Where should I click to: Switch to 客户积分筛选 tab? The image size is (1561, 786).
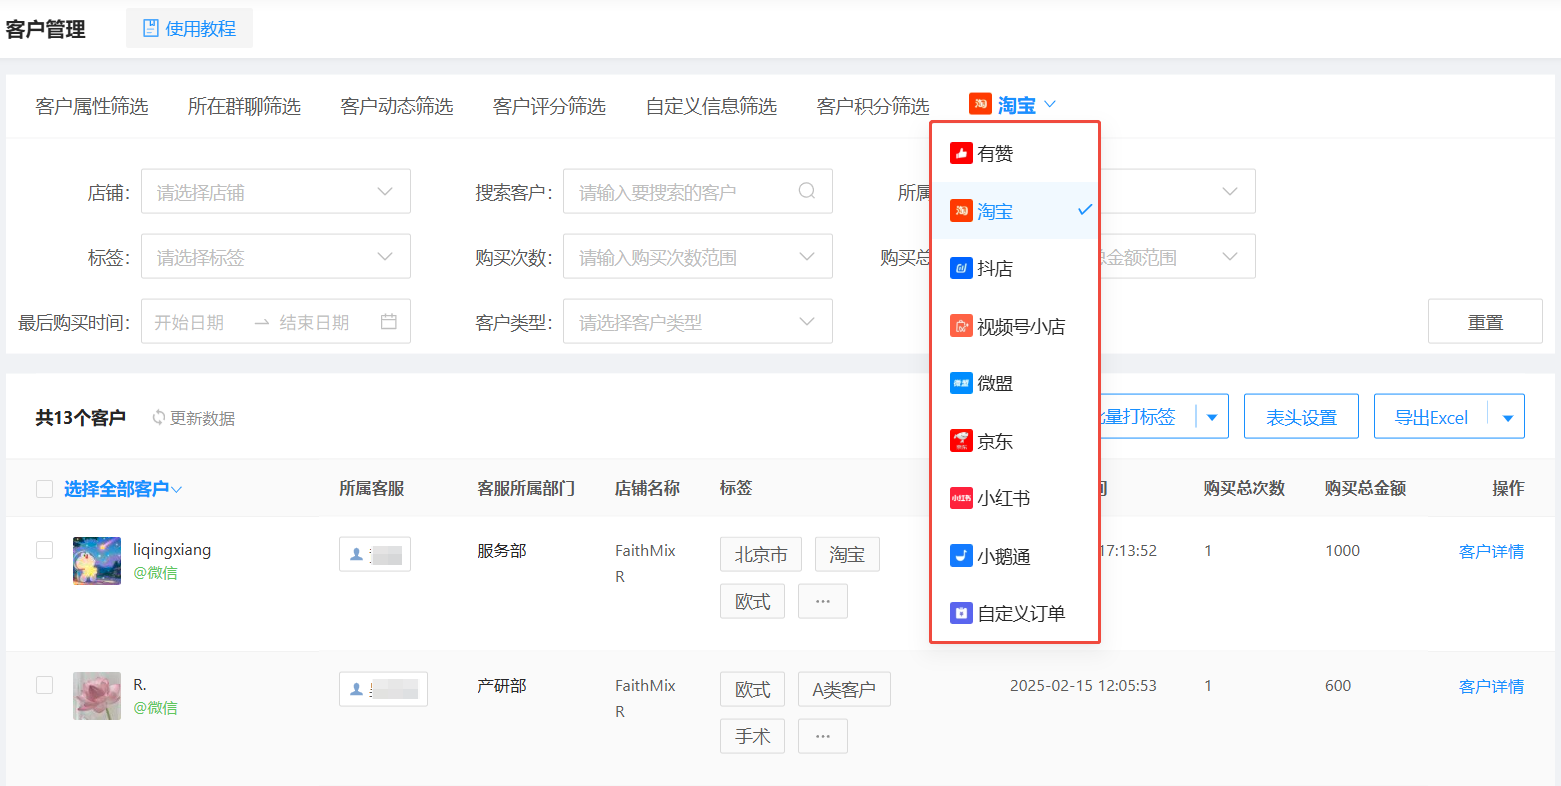point(873,106)
